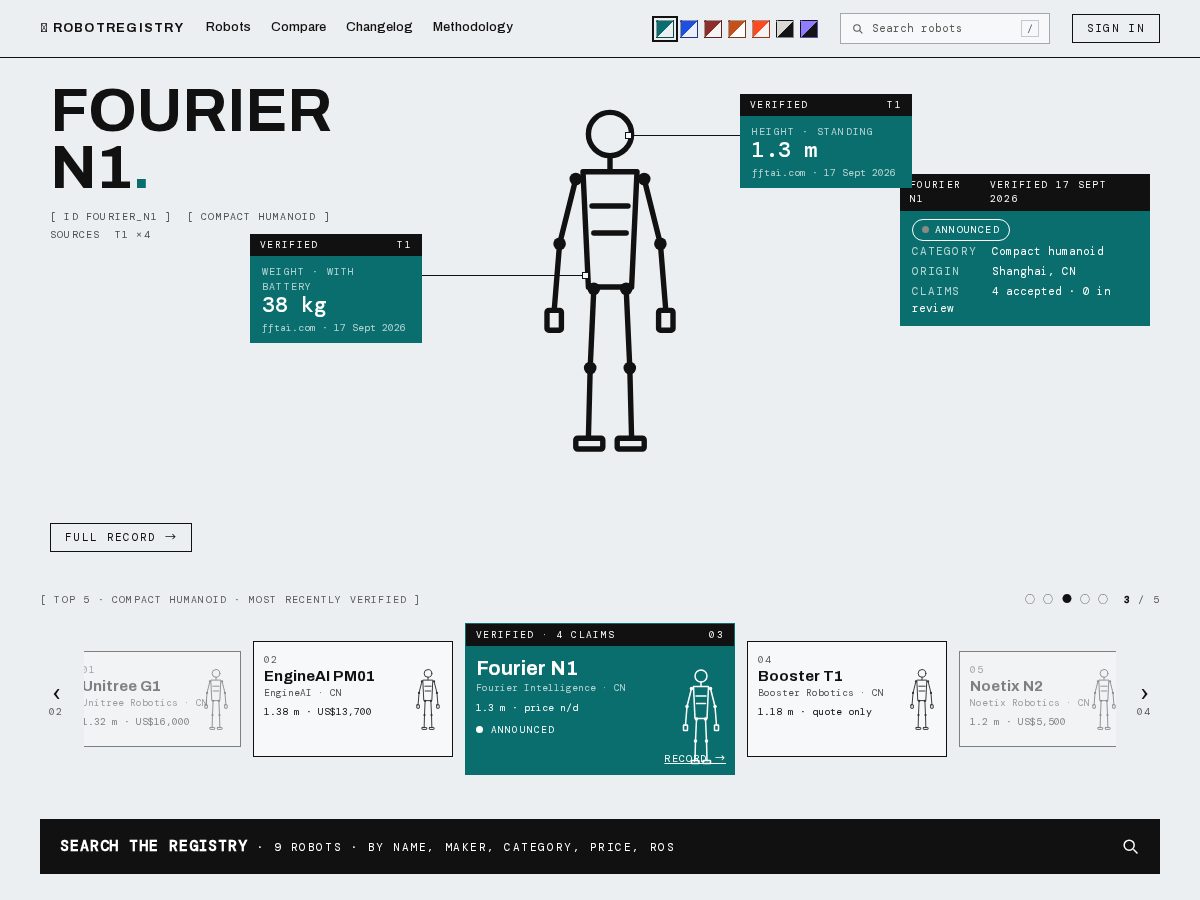Go to RoboTregistry home logo
The image size is (1200, 900).
(x=112, y=28)
